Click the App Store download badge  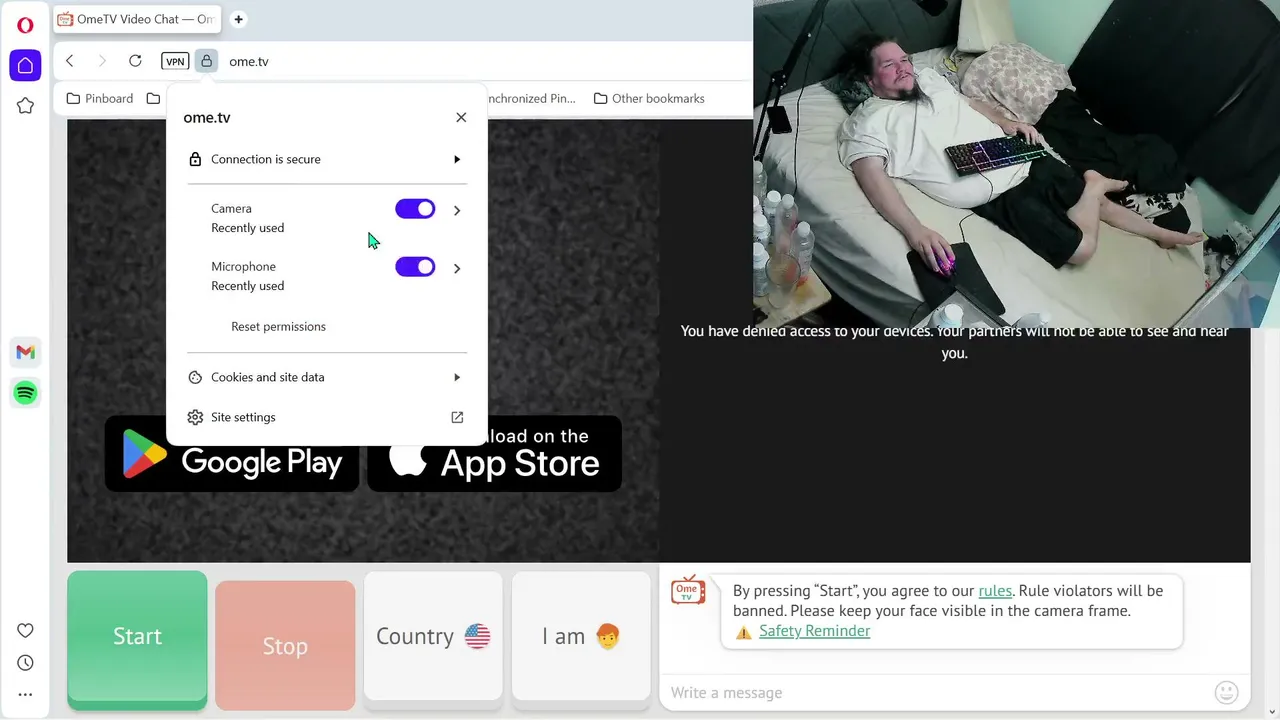pyautogui.click(x=495, y=454)
